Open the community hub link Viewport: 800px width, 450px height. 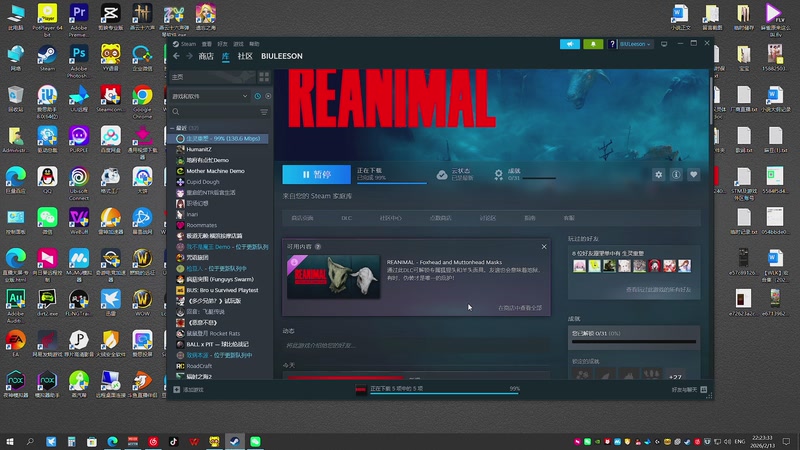[x=390, y=218]
